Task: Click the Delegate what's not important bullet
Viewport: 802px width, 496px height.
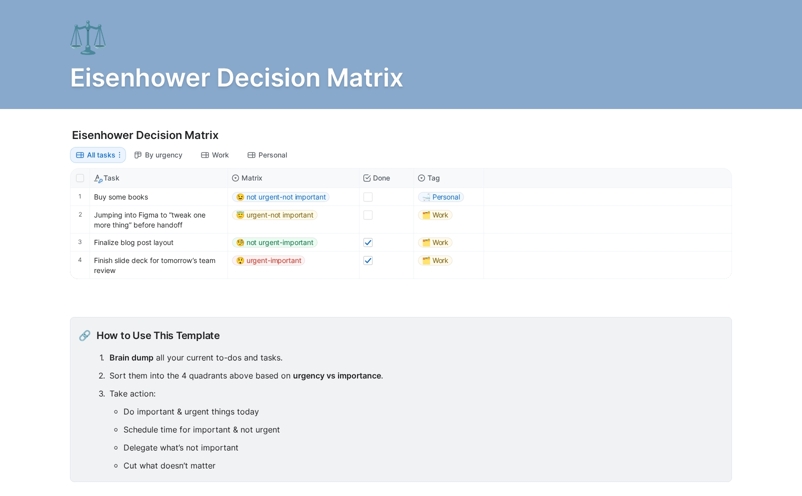Action: click(181, 447)
